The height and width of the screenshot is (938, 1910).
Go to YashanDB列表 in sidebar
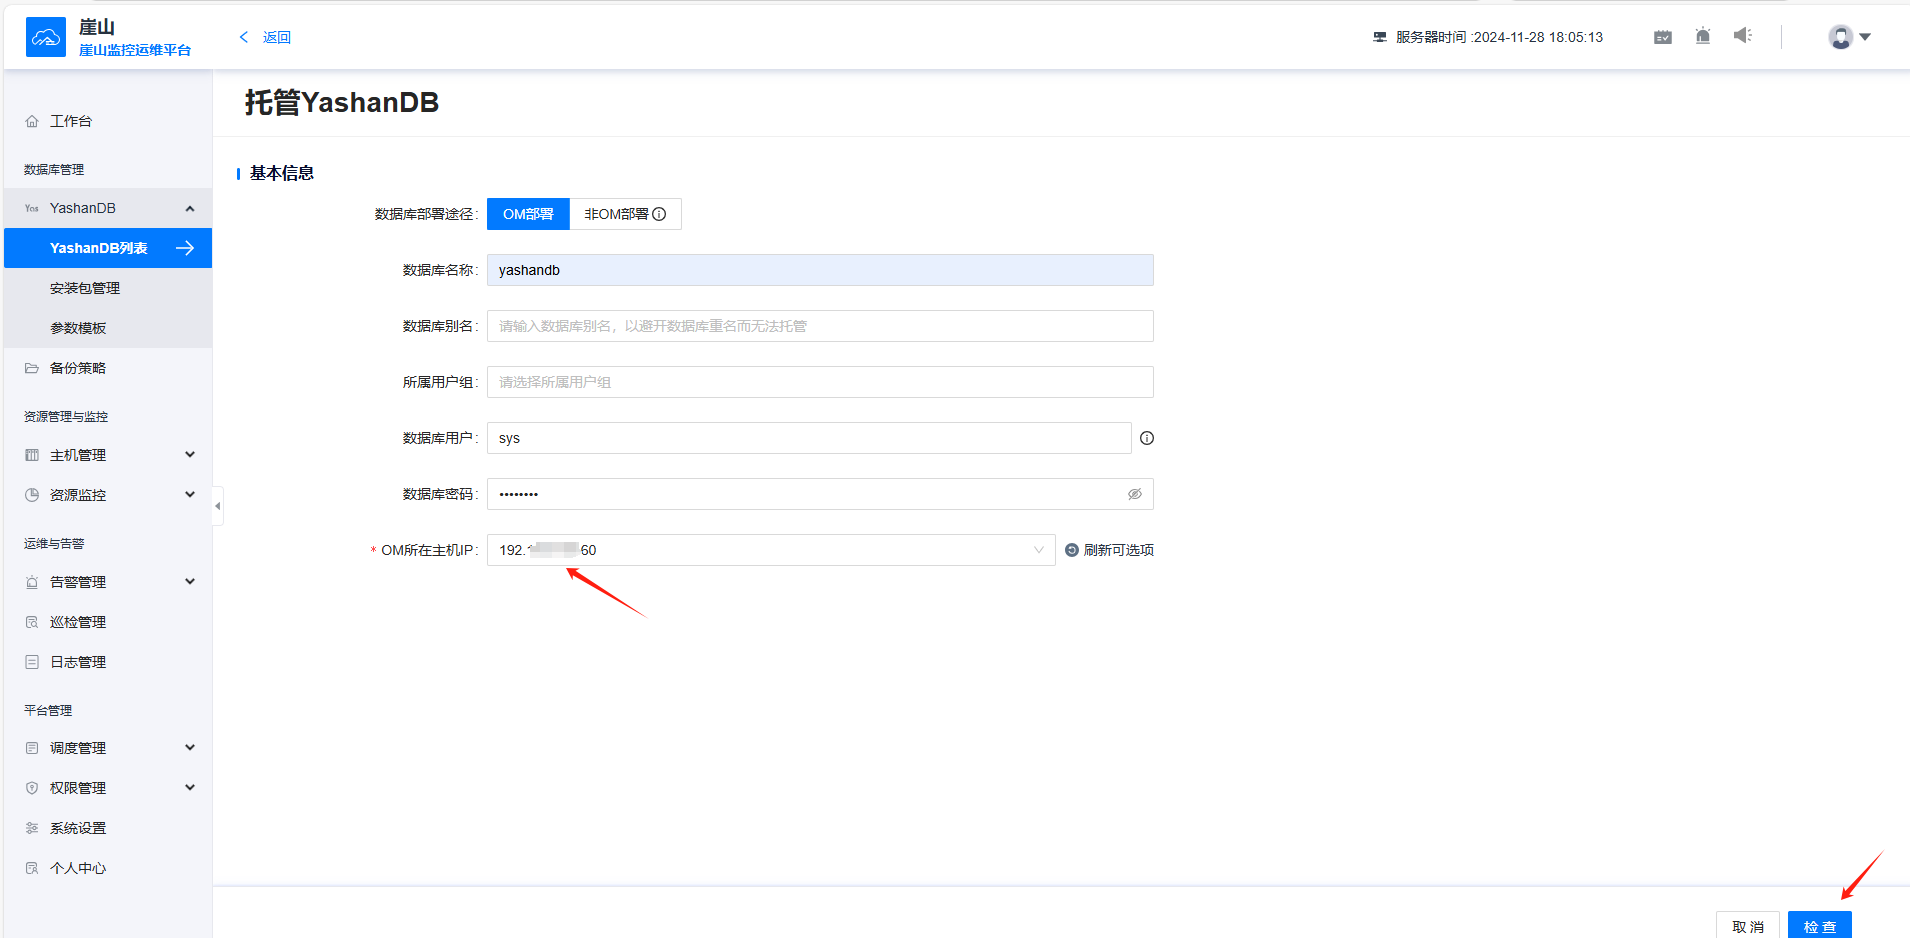(108, 248)
